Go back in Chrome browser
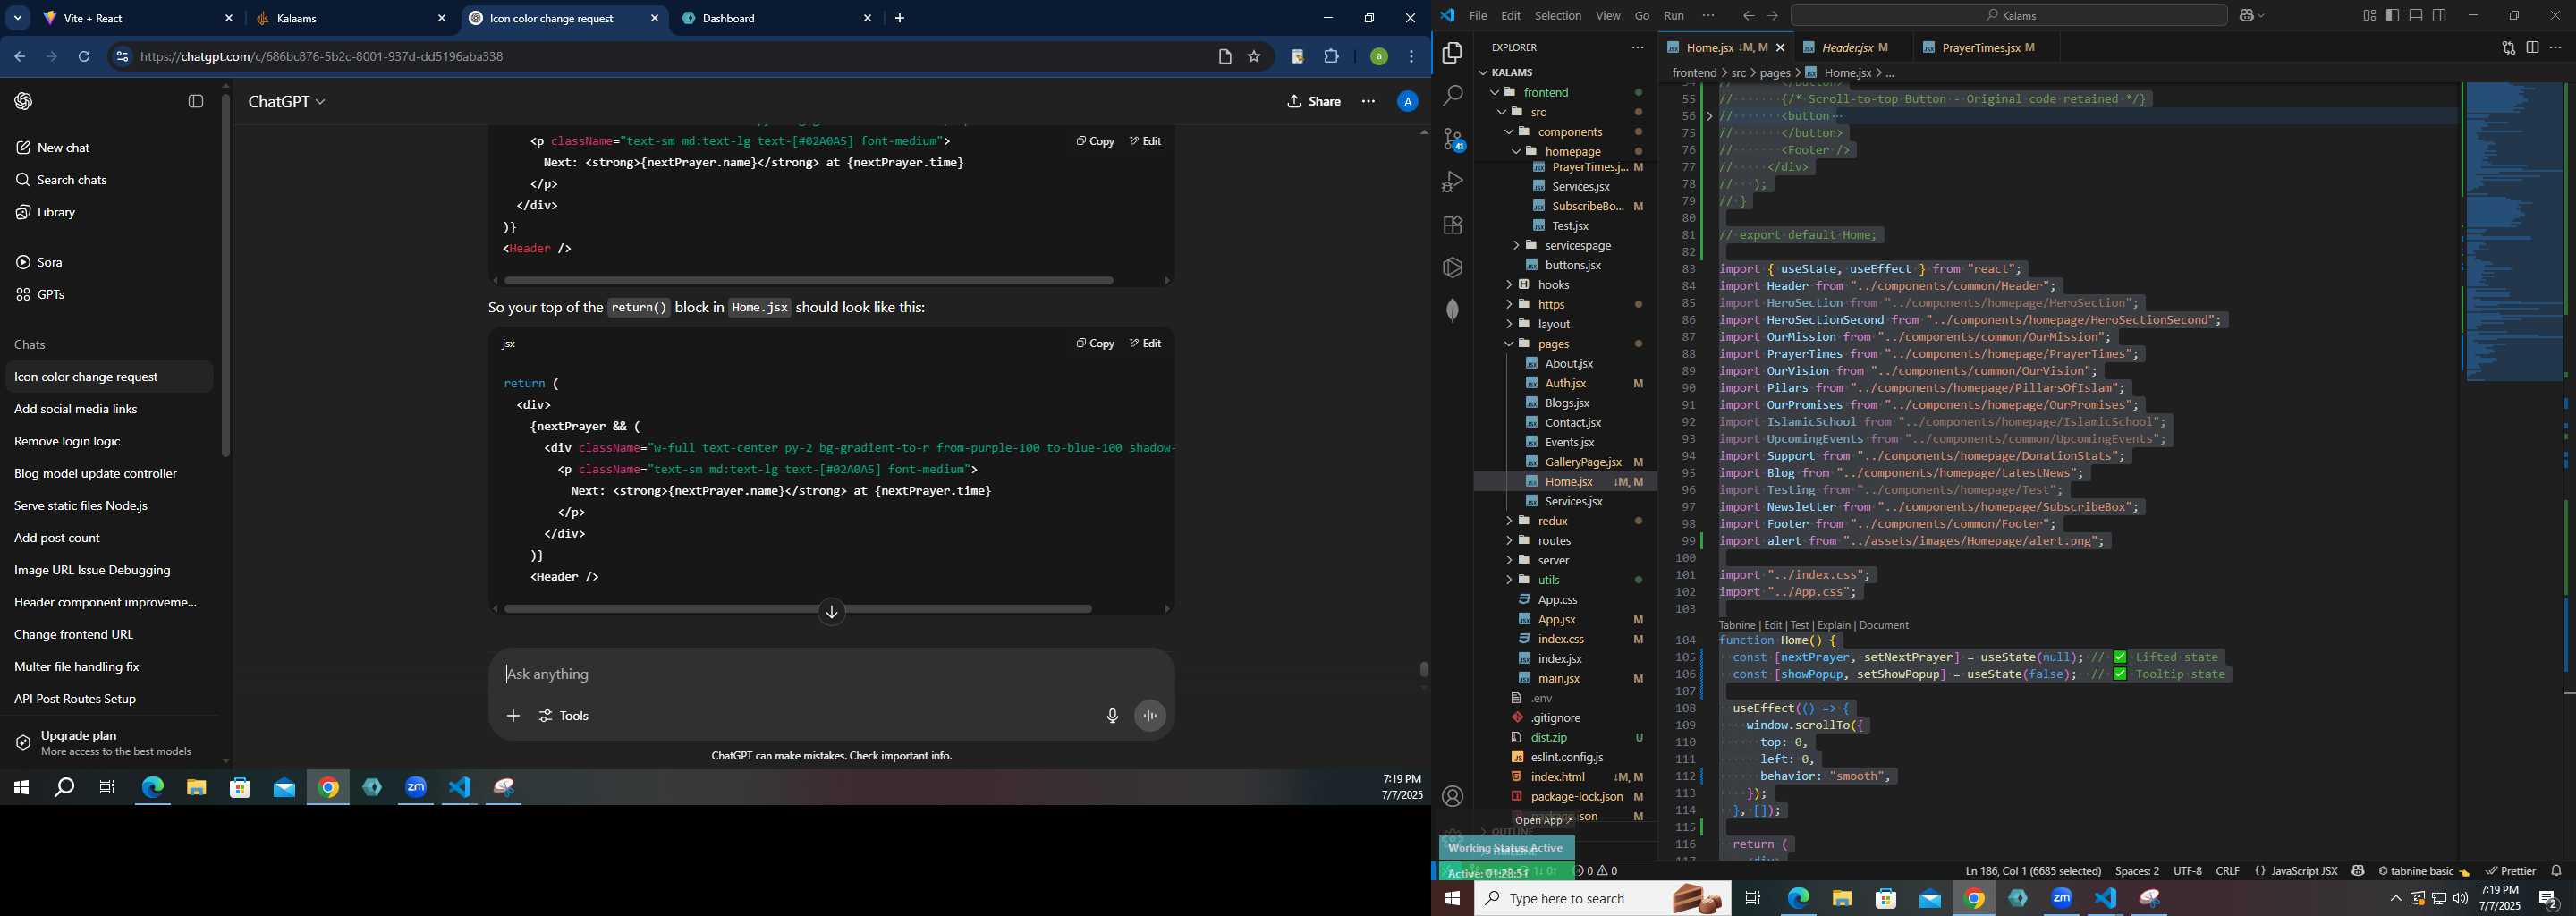This screenshot has width=2576, height=916. pyautogui.click(x=19, y=57)
